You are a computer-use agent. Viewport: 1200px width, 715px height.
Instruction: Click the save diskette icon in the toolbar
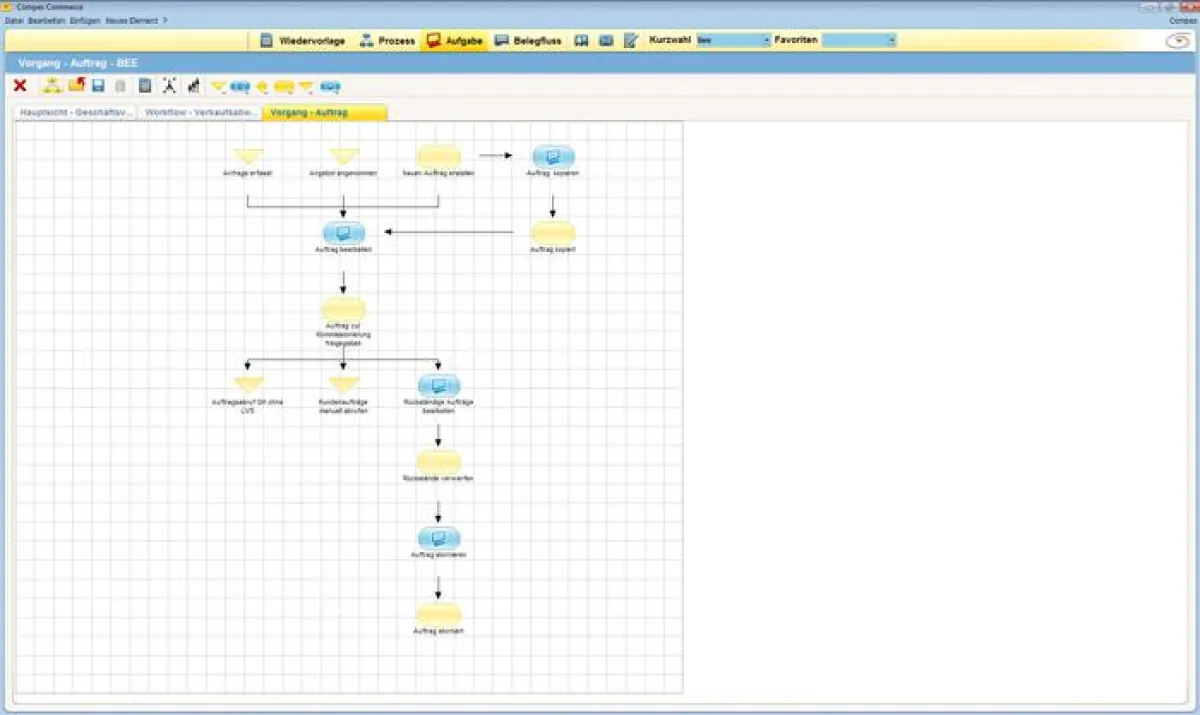96,85
